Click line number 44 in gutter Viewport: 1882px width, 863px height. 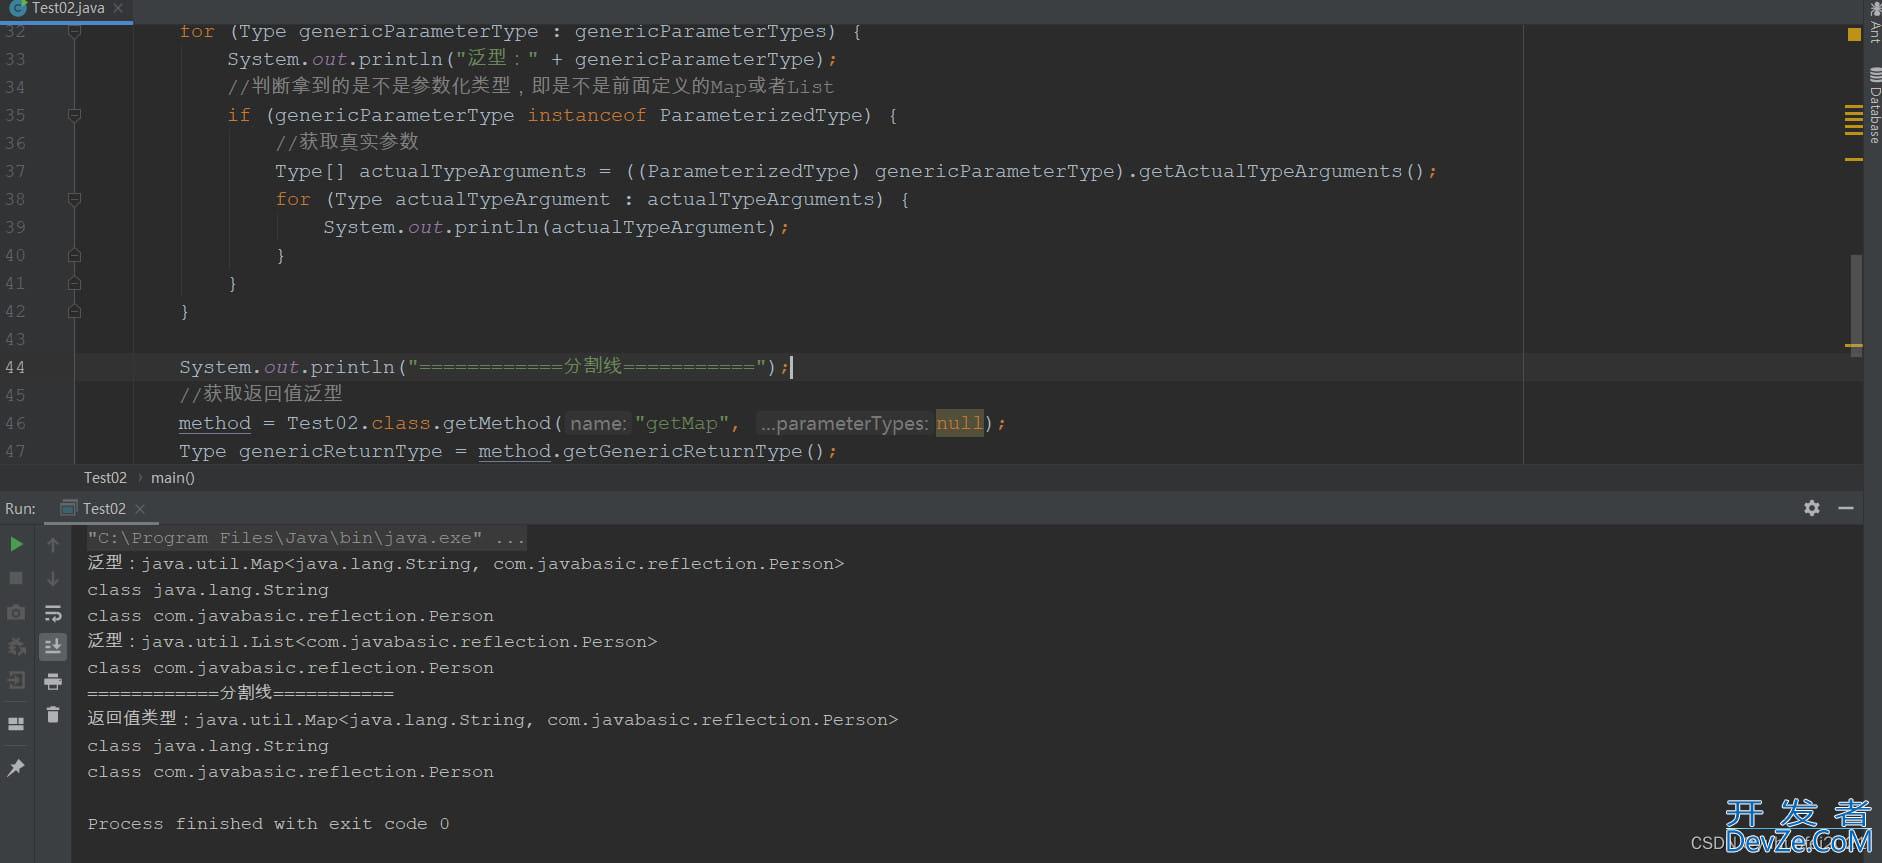(15, 367)
